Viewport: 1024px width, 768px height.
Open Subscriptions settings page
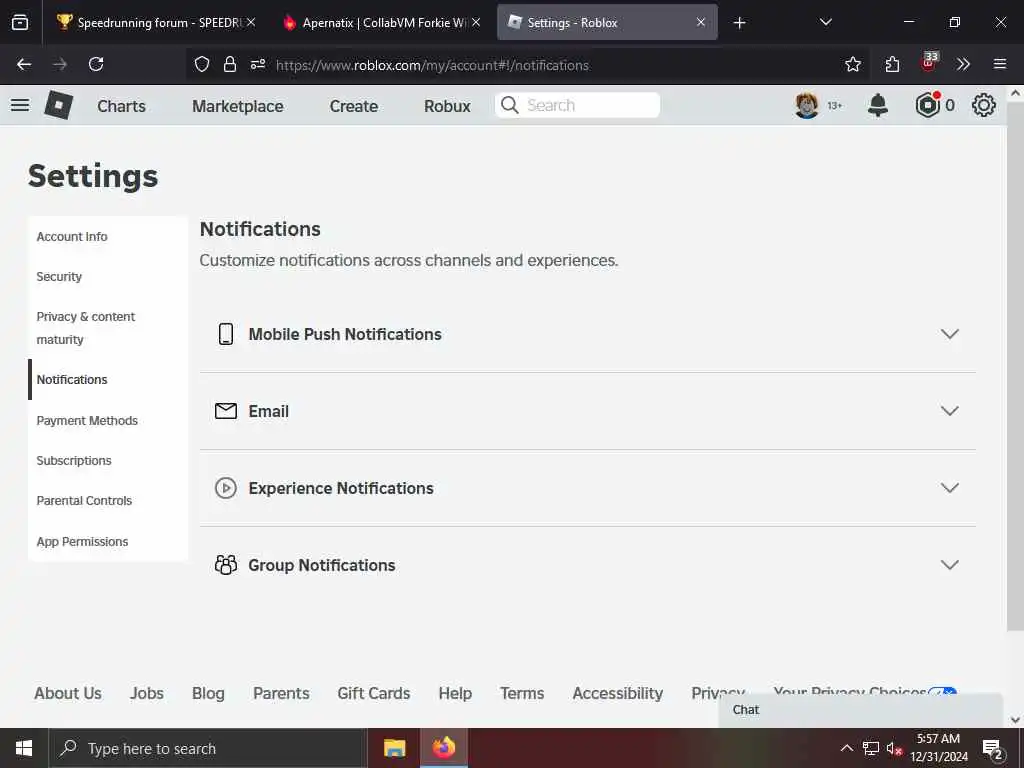pos(74,460)
